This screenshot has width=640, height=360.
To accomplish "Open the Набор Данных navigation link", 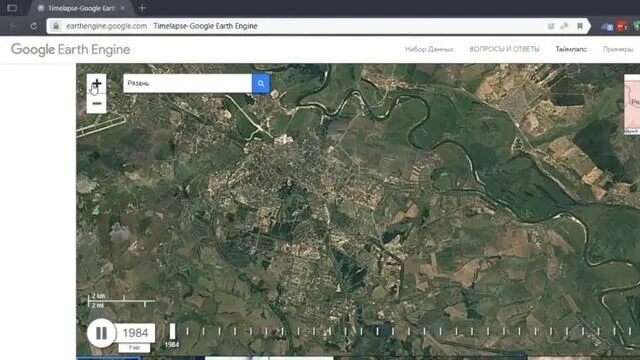I will tap(429, 49).
